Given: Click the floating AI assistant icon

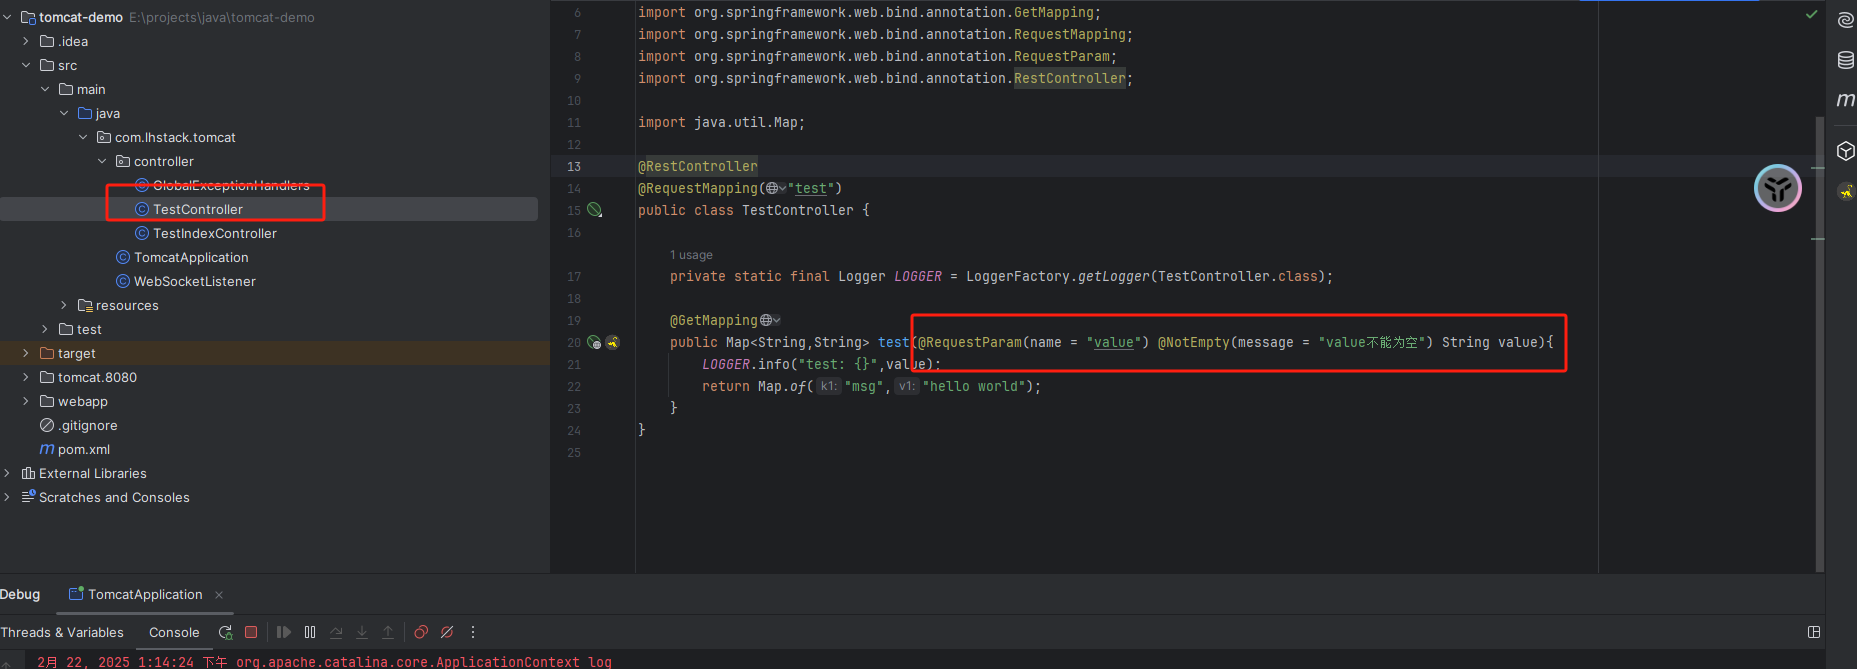Looking at the screenshot, I should (1777, 188).
